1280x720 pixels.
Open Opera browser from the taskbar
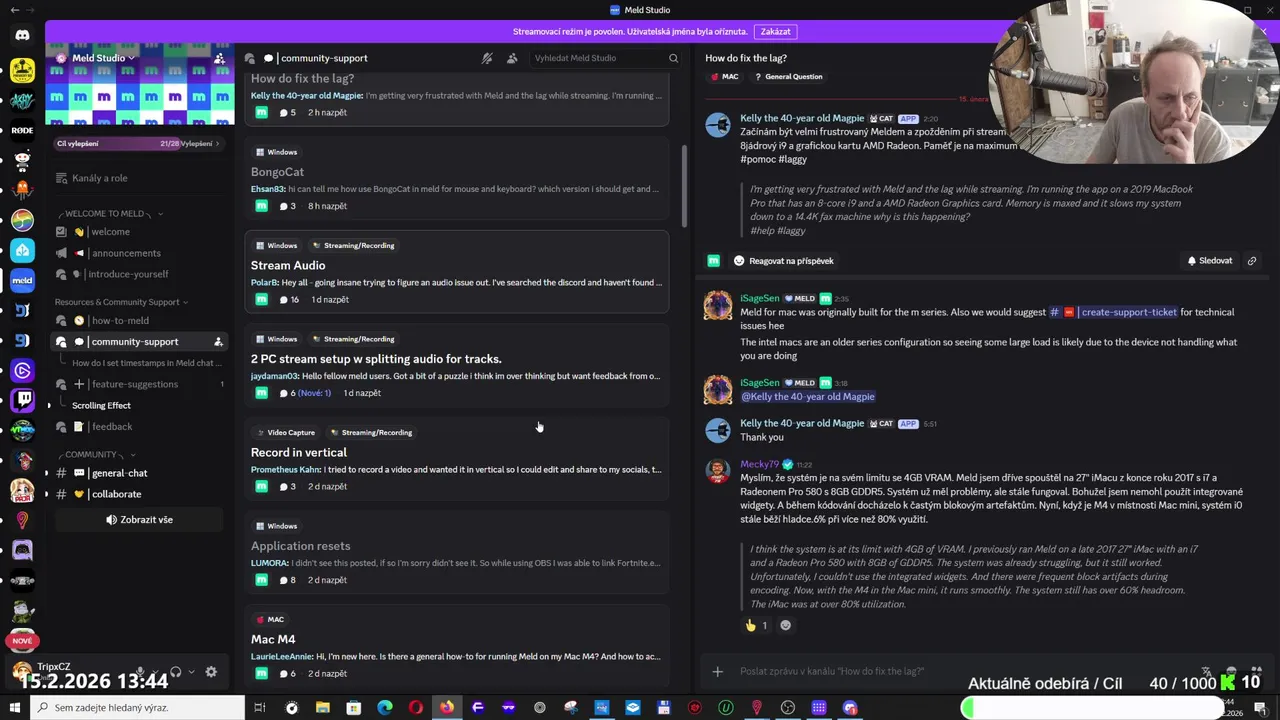(416, 708)
